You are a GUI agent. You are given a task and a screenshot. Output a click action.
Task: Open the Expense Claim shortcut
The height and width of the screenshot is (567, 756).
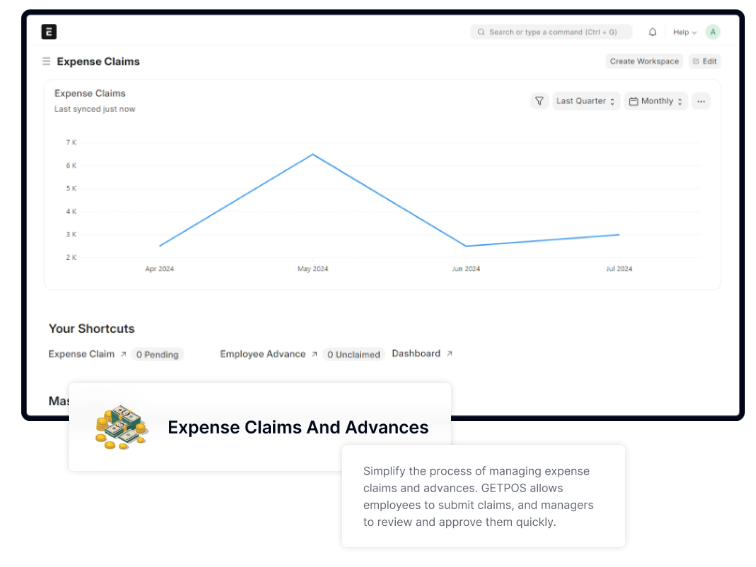[x=82, y=354]
